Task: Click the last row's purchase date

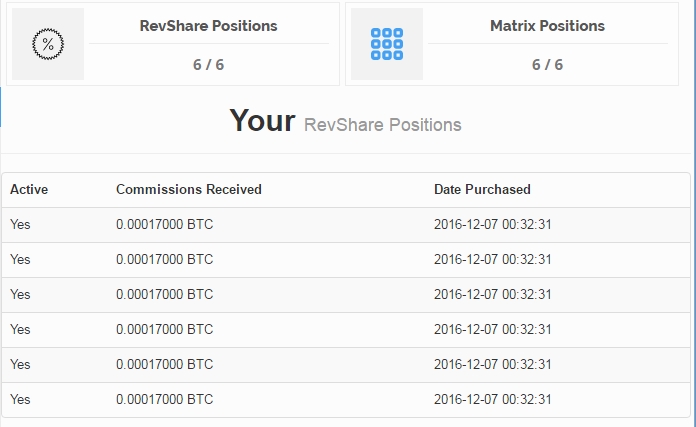Action: (492, 399)
